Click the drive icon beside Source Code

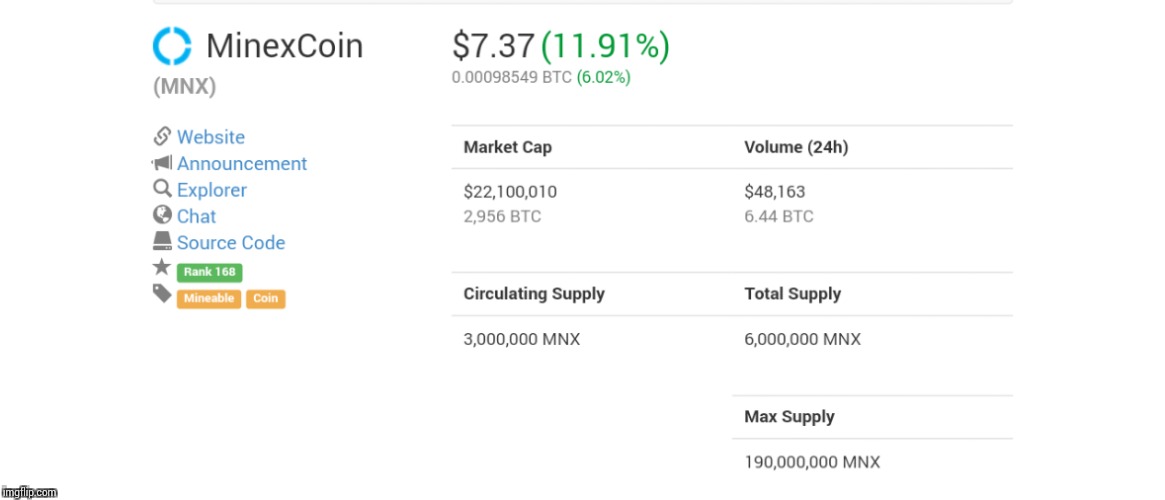point(163,241)
